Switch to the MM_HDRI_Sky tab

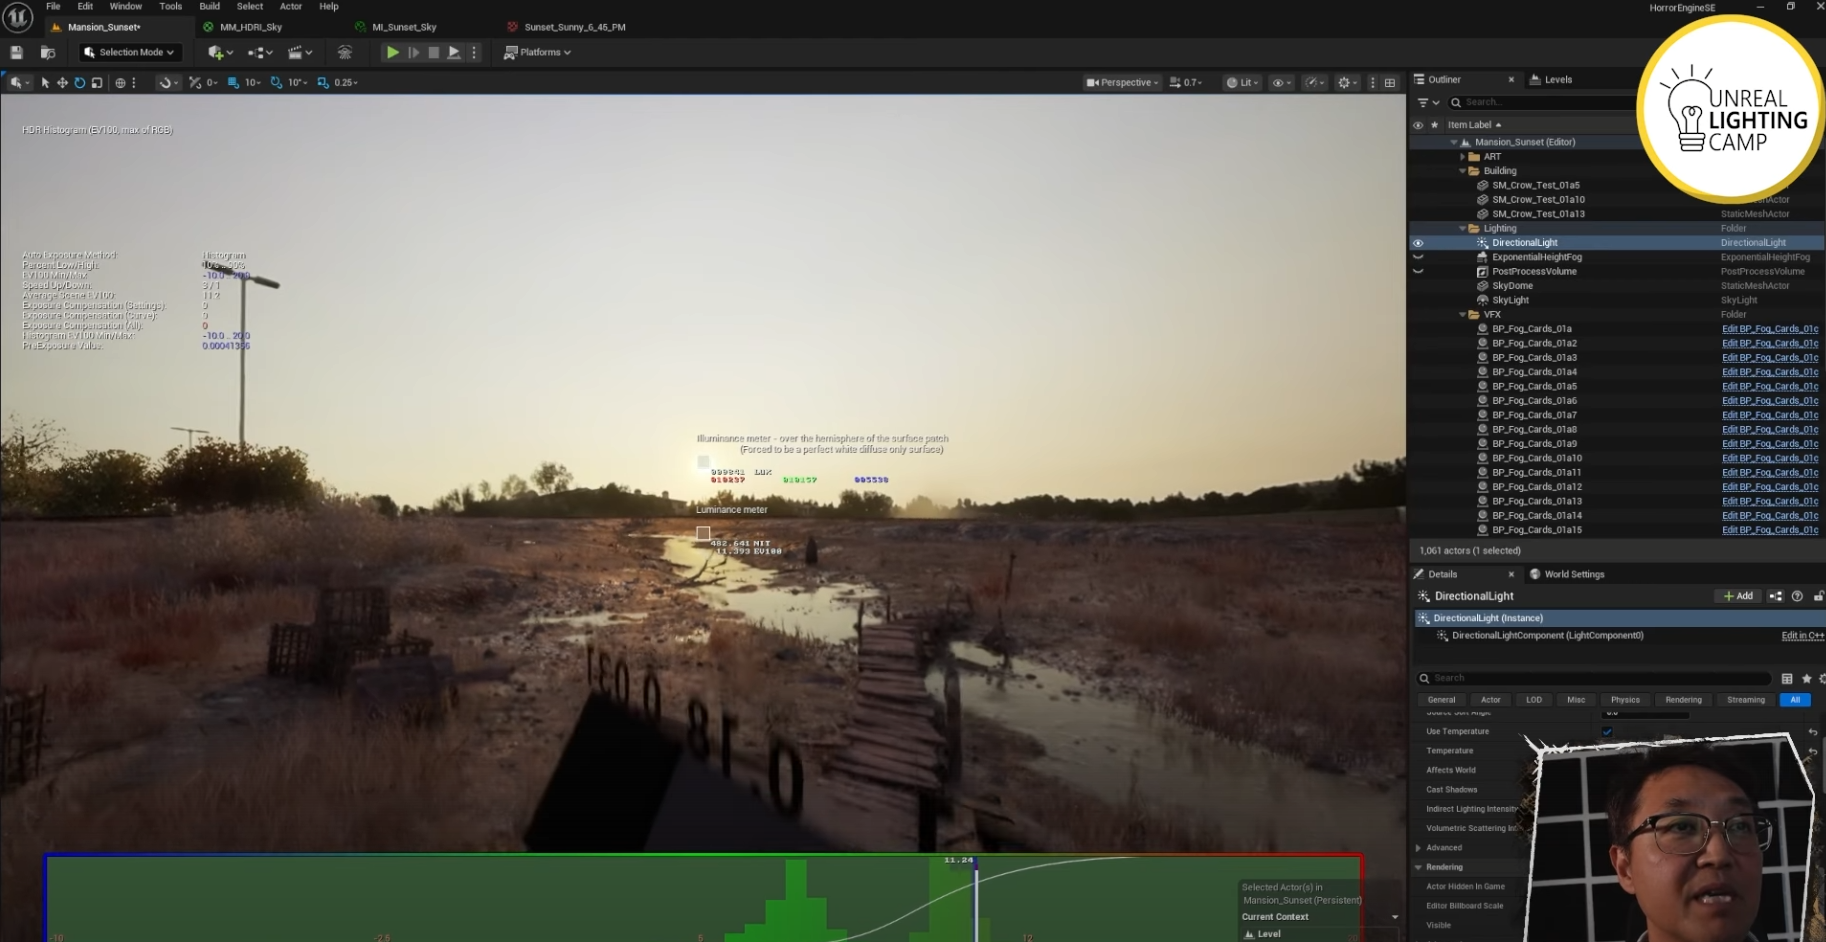[250, 27]
